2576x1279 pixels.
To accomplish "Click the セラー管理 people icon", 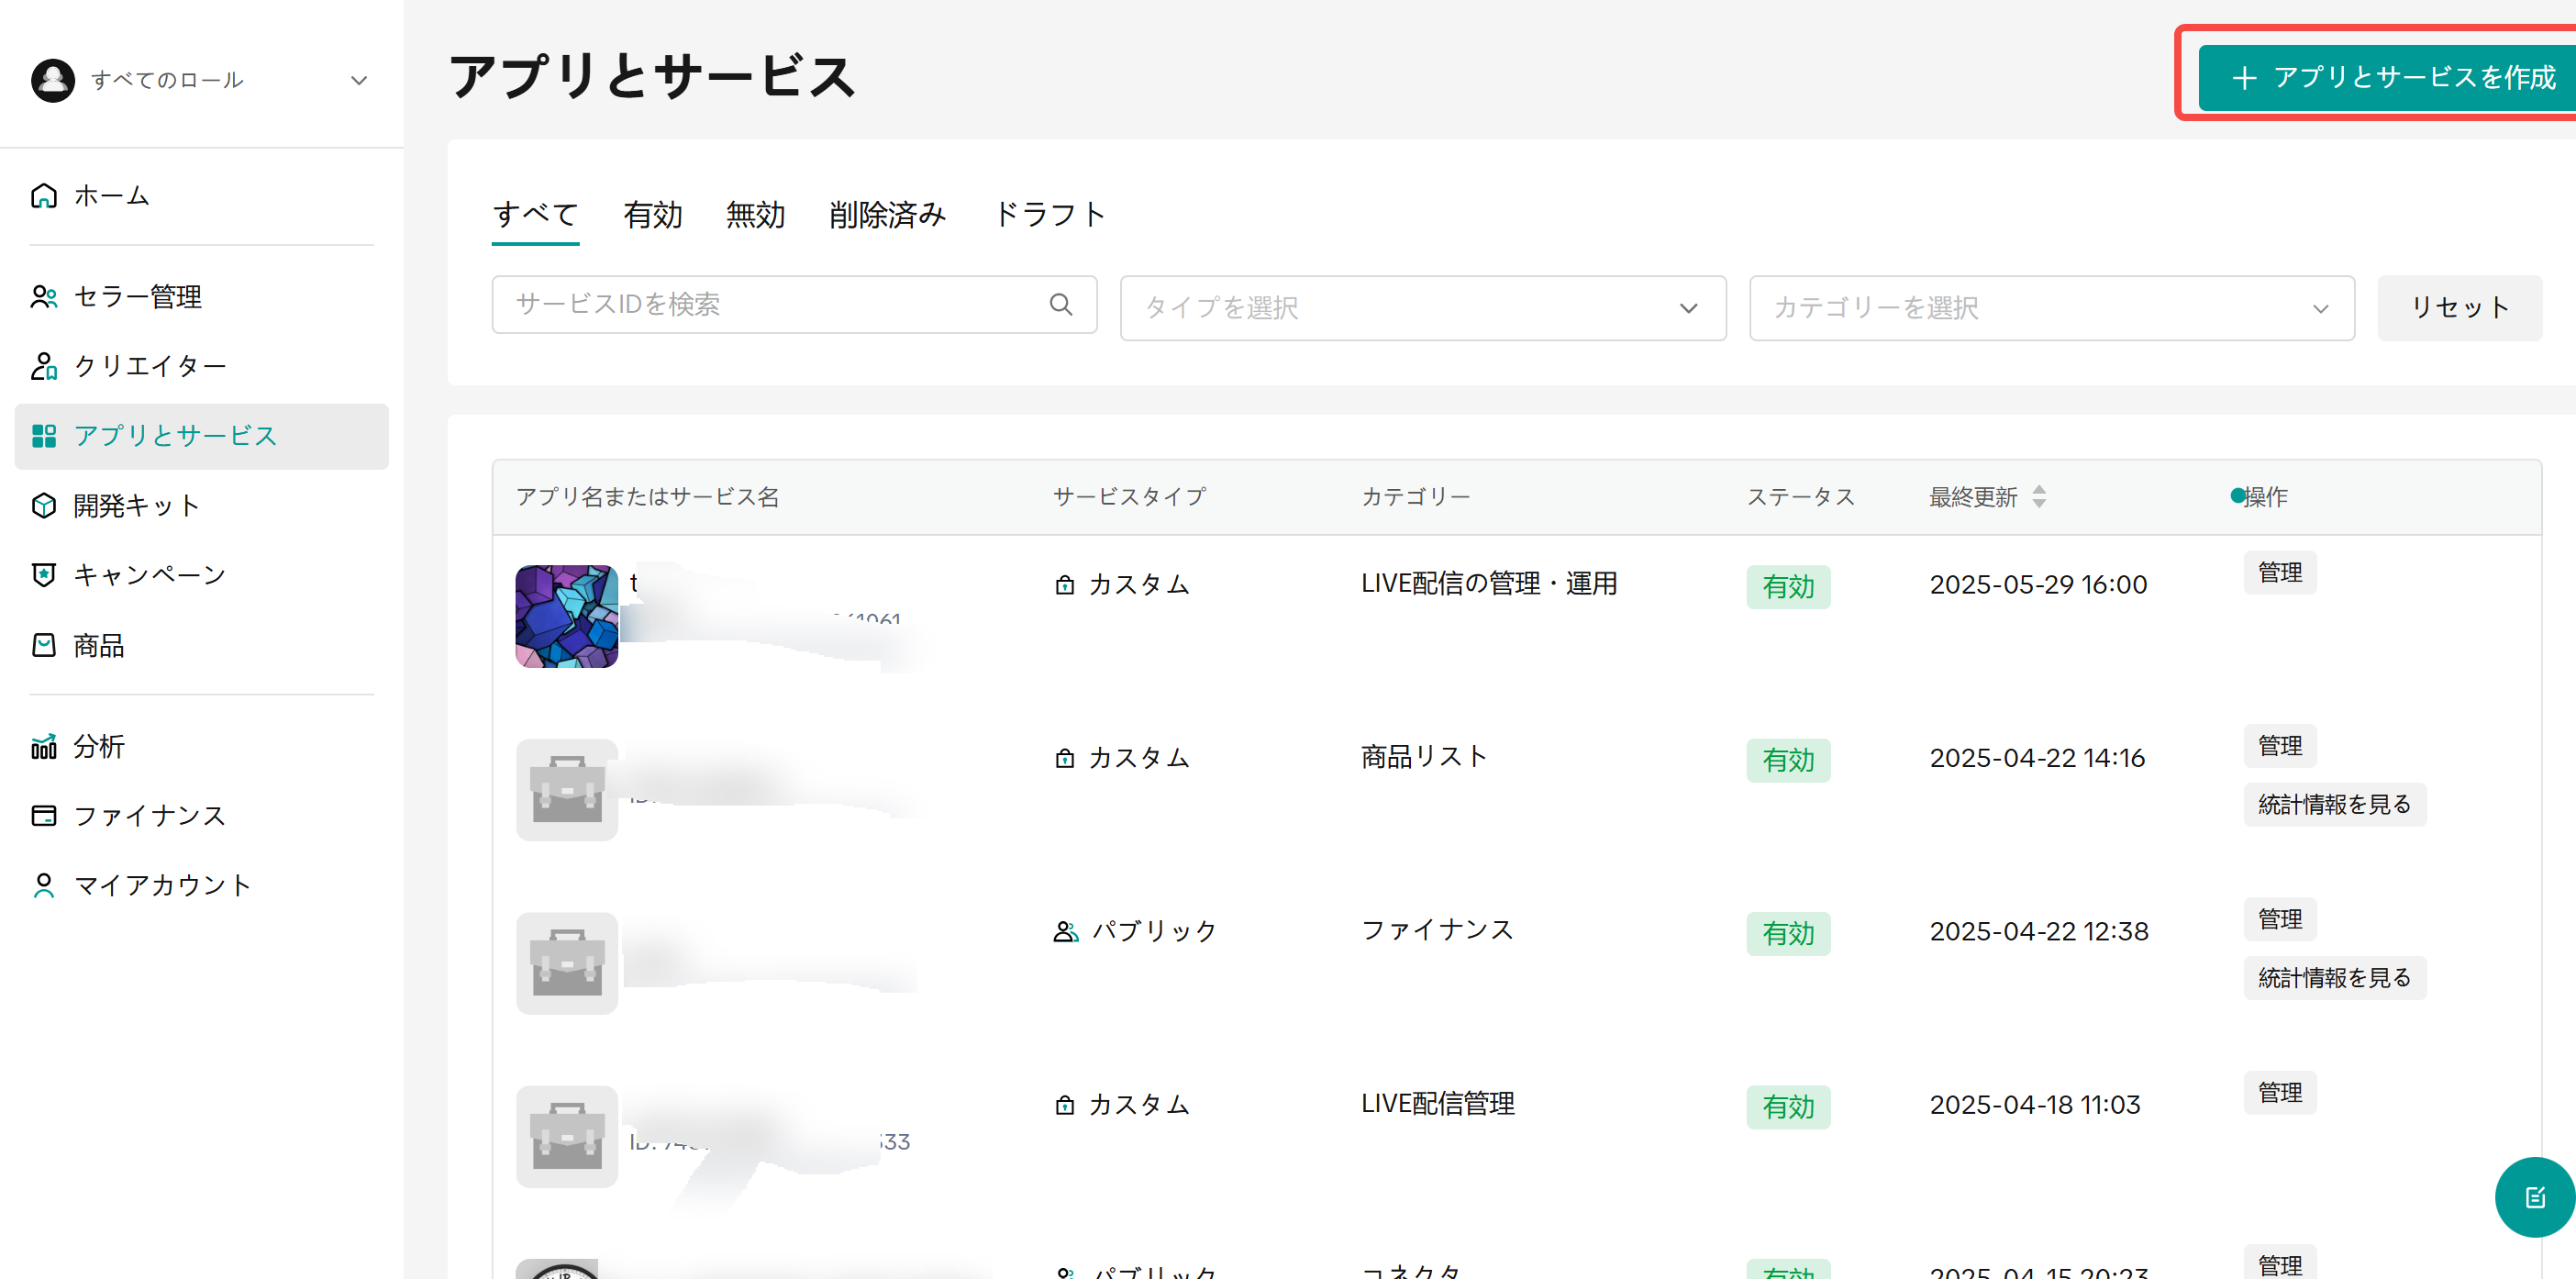I will click(x=44, y=297).
